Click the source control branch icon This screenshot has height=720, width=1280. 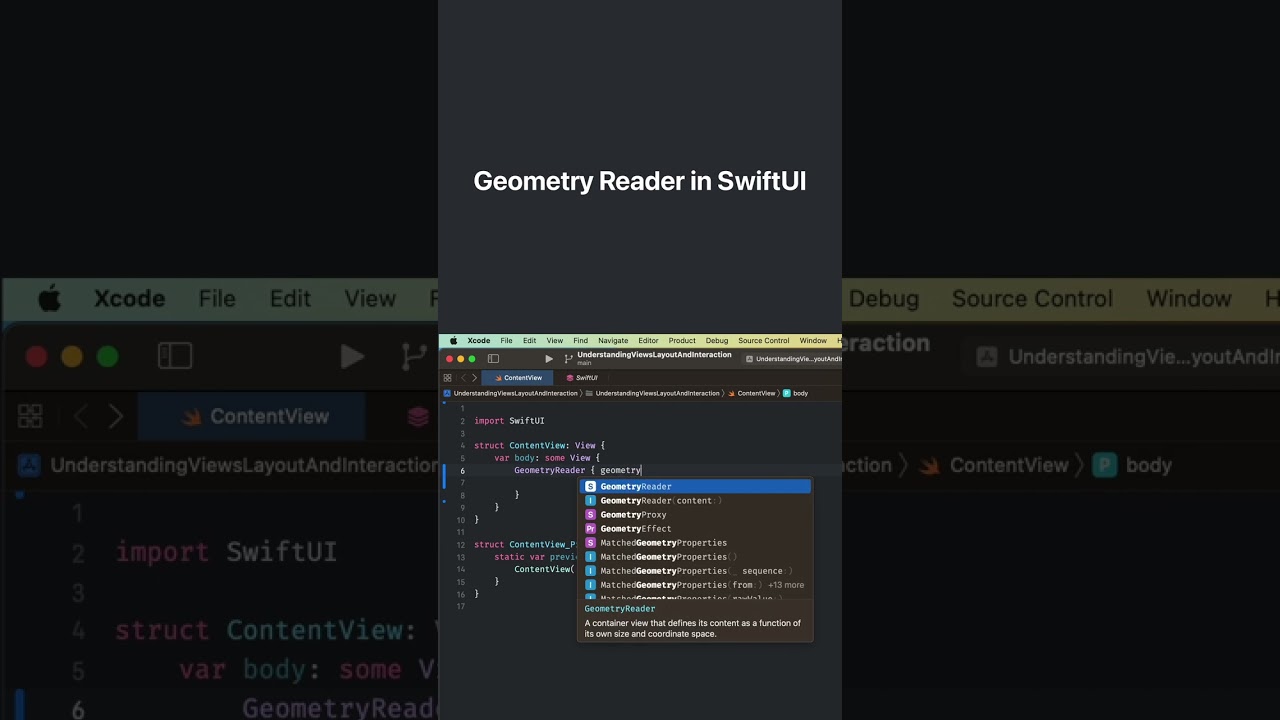click(x=569, y=358)
